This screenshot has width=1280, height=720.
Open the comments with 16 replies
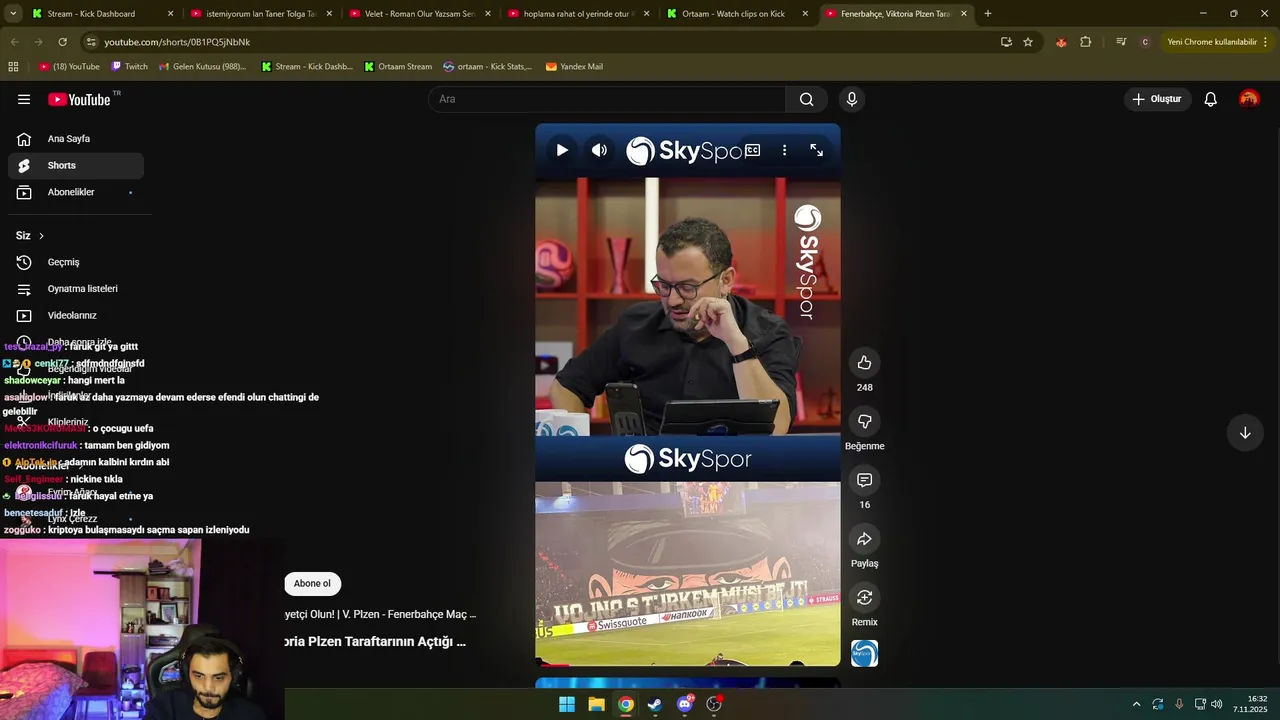(864, 480)
